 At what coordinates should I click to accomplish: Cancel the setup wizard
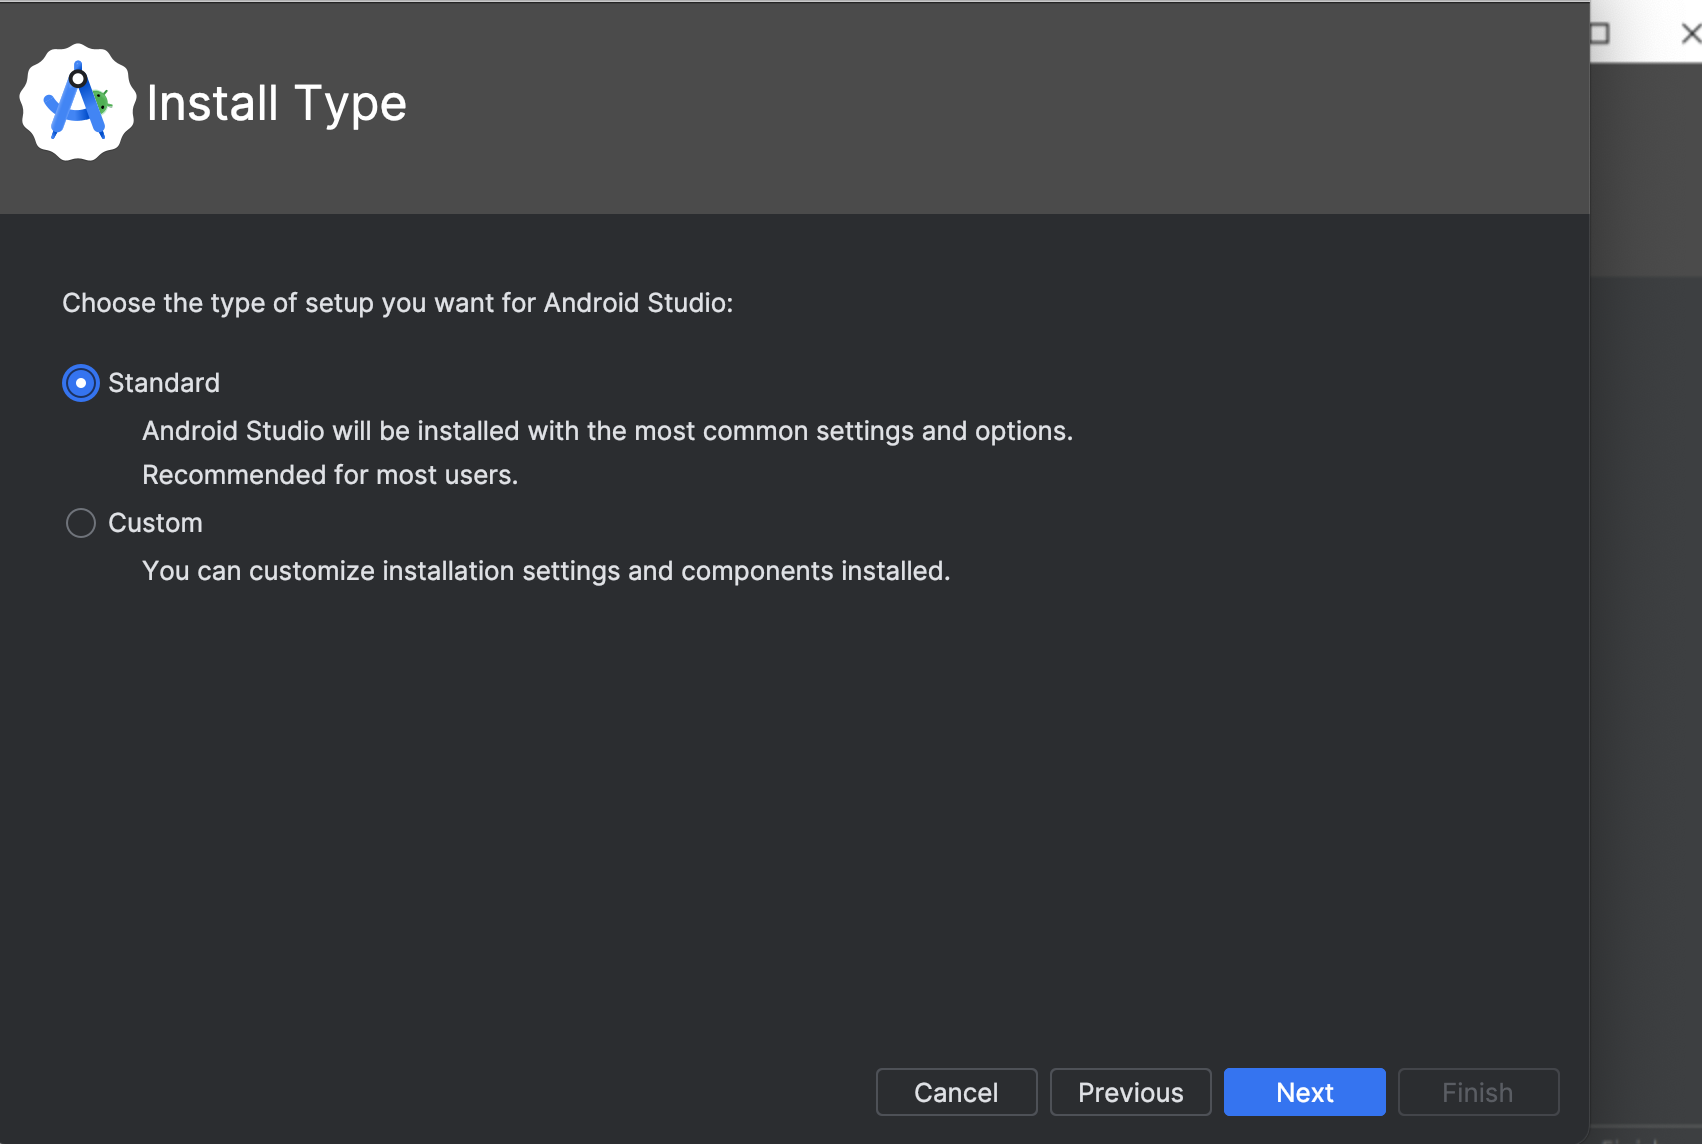coord(956,1092)
